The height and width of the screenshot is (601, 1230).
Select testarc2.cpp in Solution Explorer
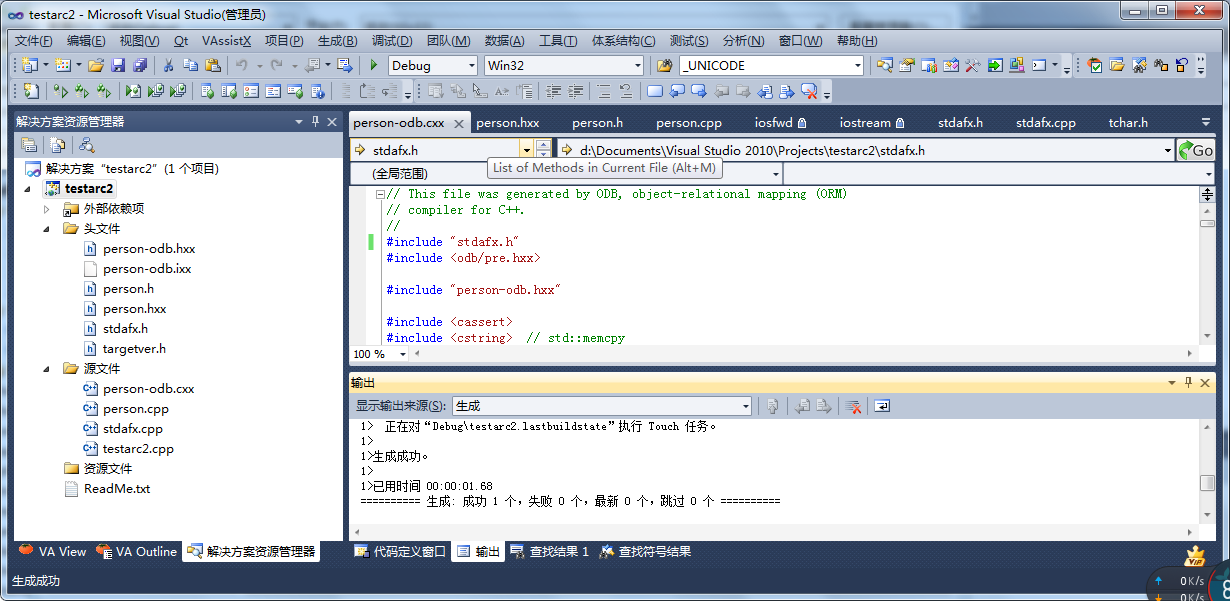138,449
